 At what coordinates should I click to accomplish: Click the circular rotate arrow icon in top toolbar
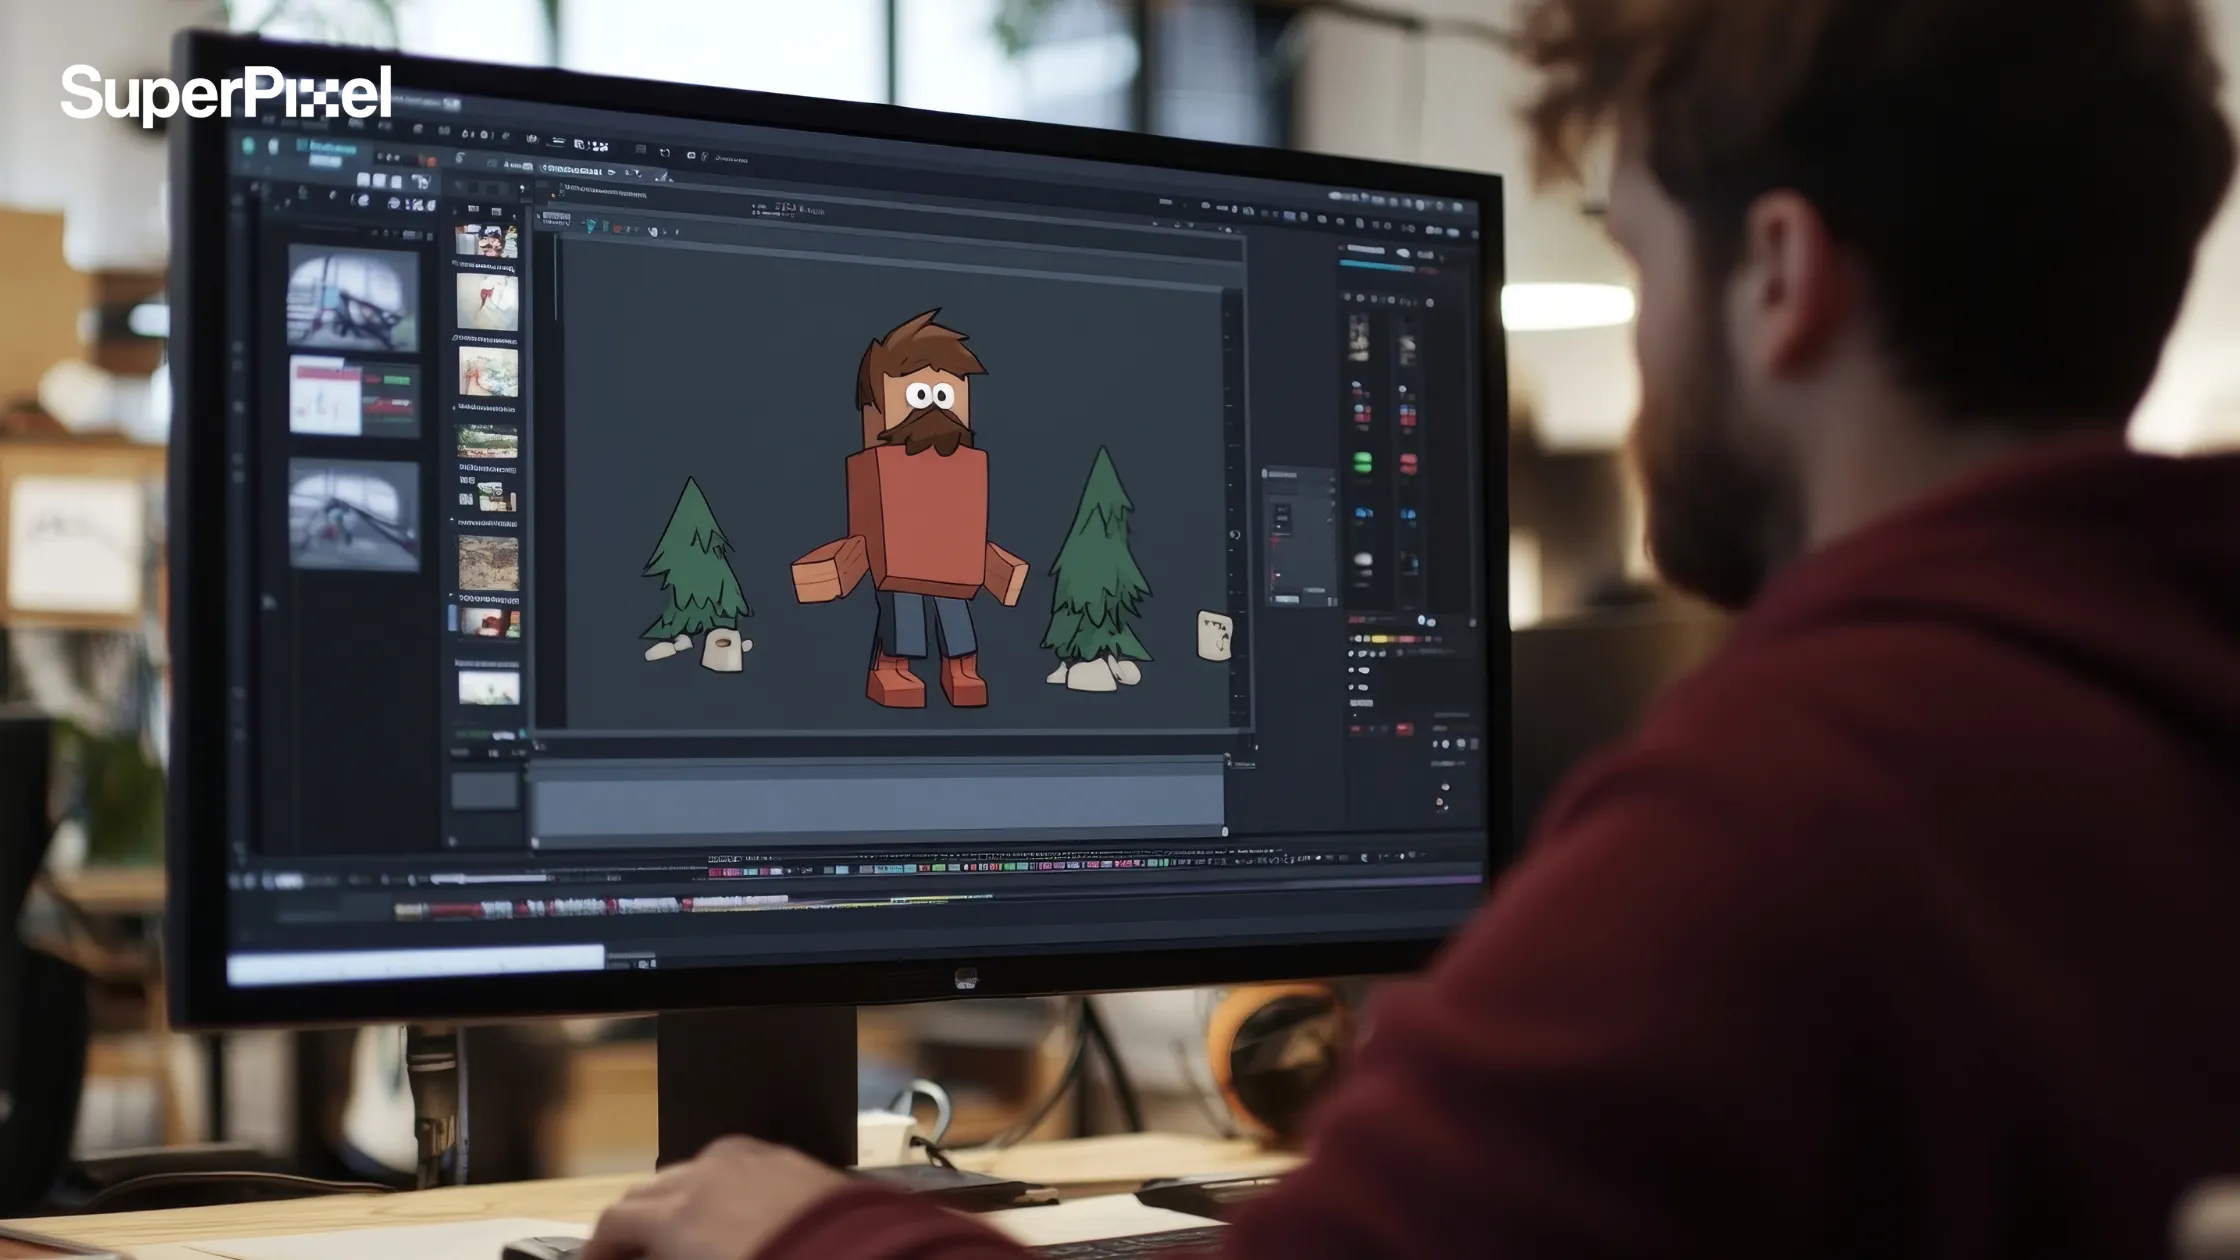click(665, 153)
